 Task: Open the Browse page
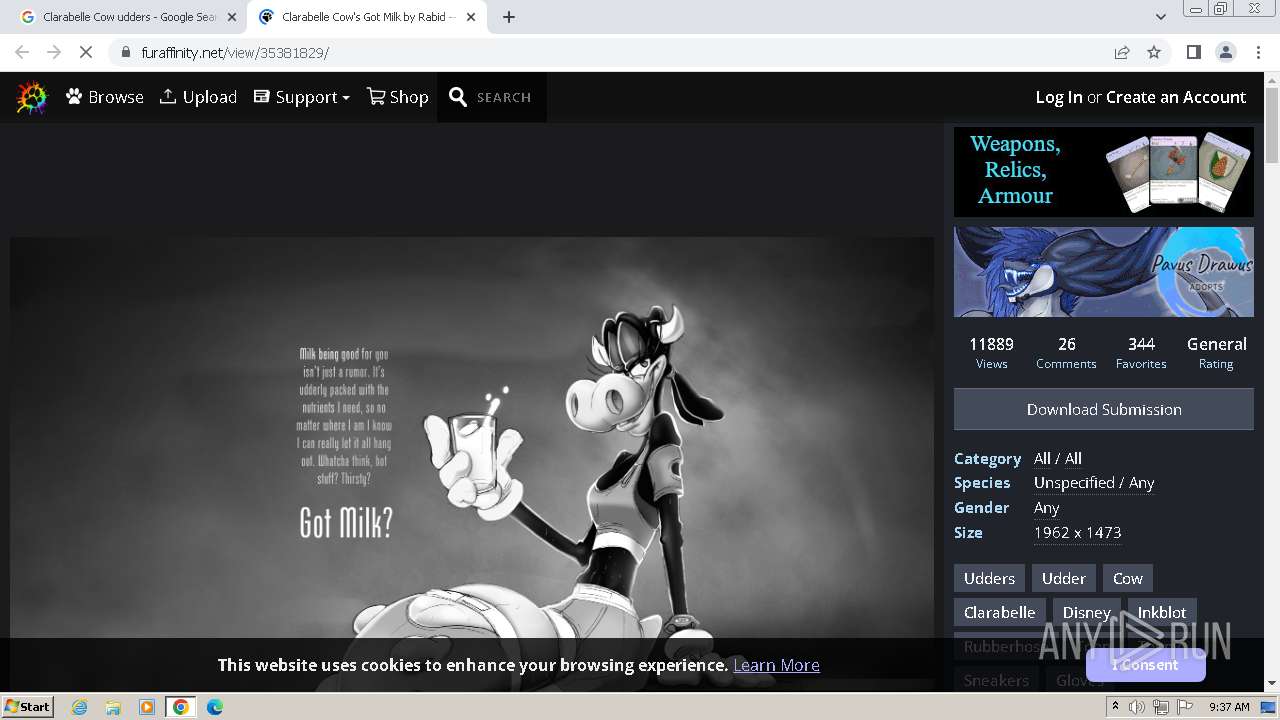(105, 97)
